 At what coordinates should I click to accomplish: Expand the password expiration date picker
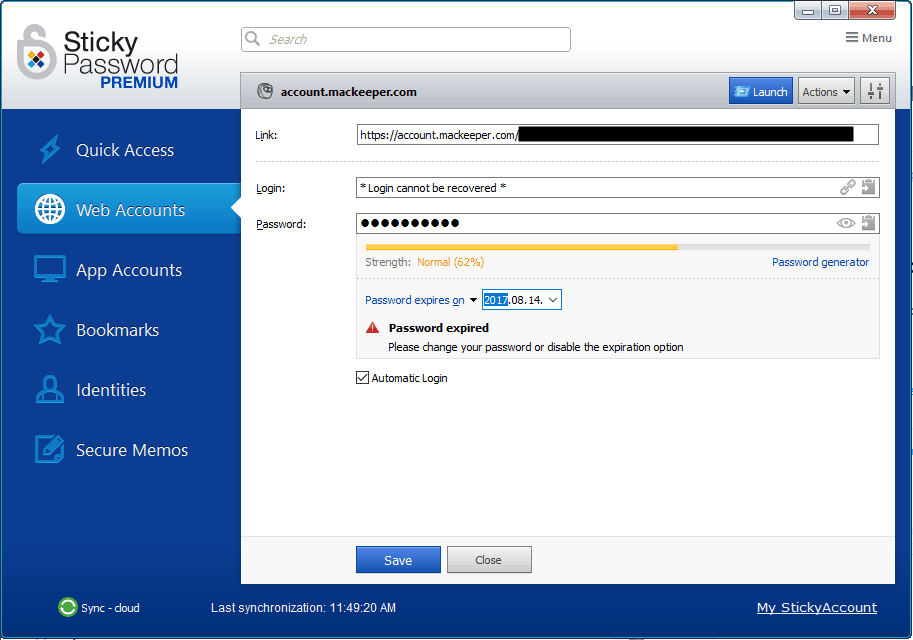(552, 299)
